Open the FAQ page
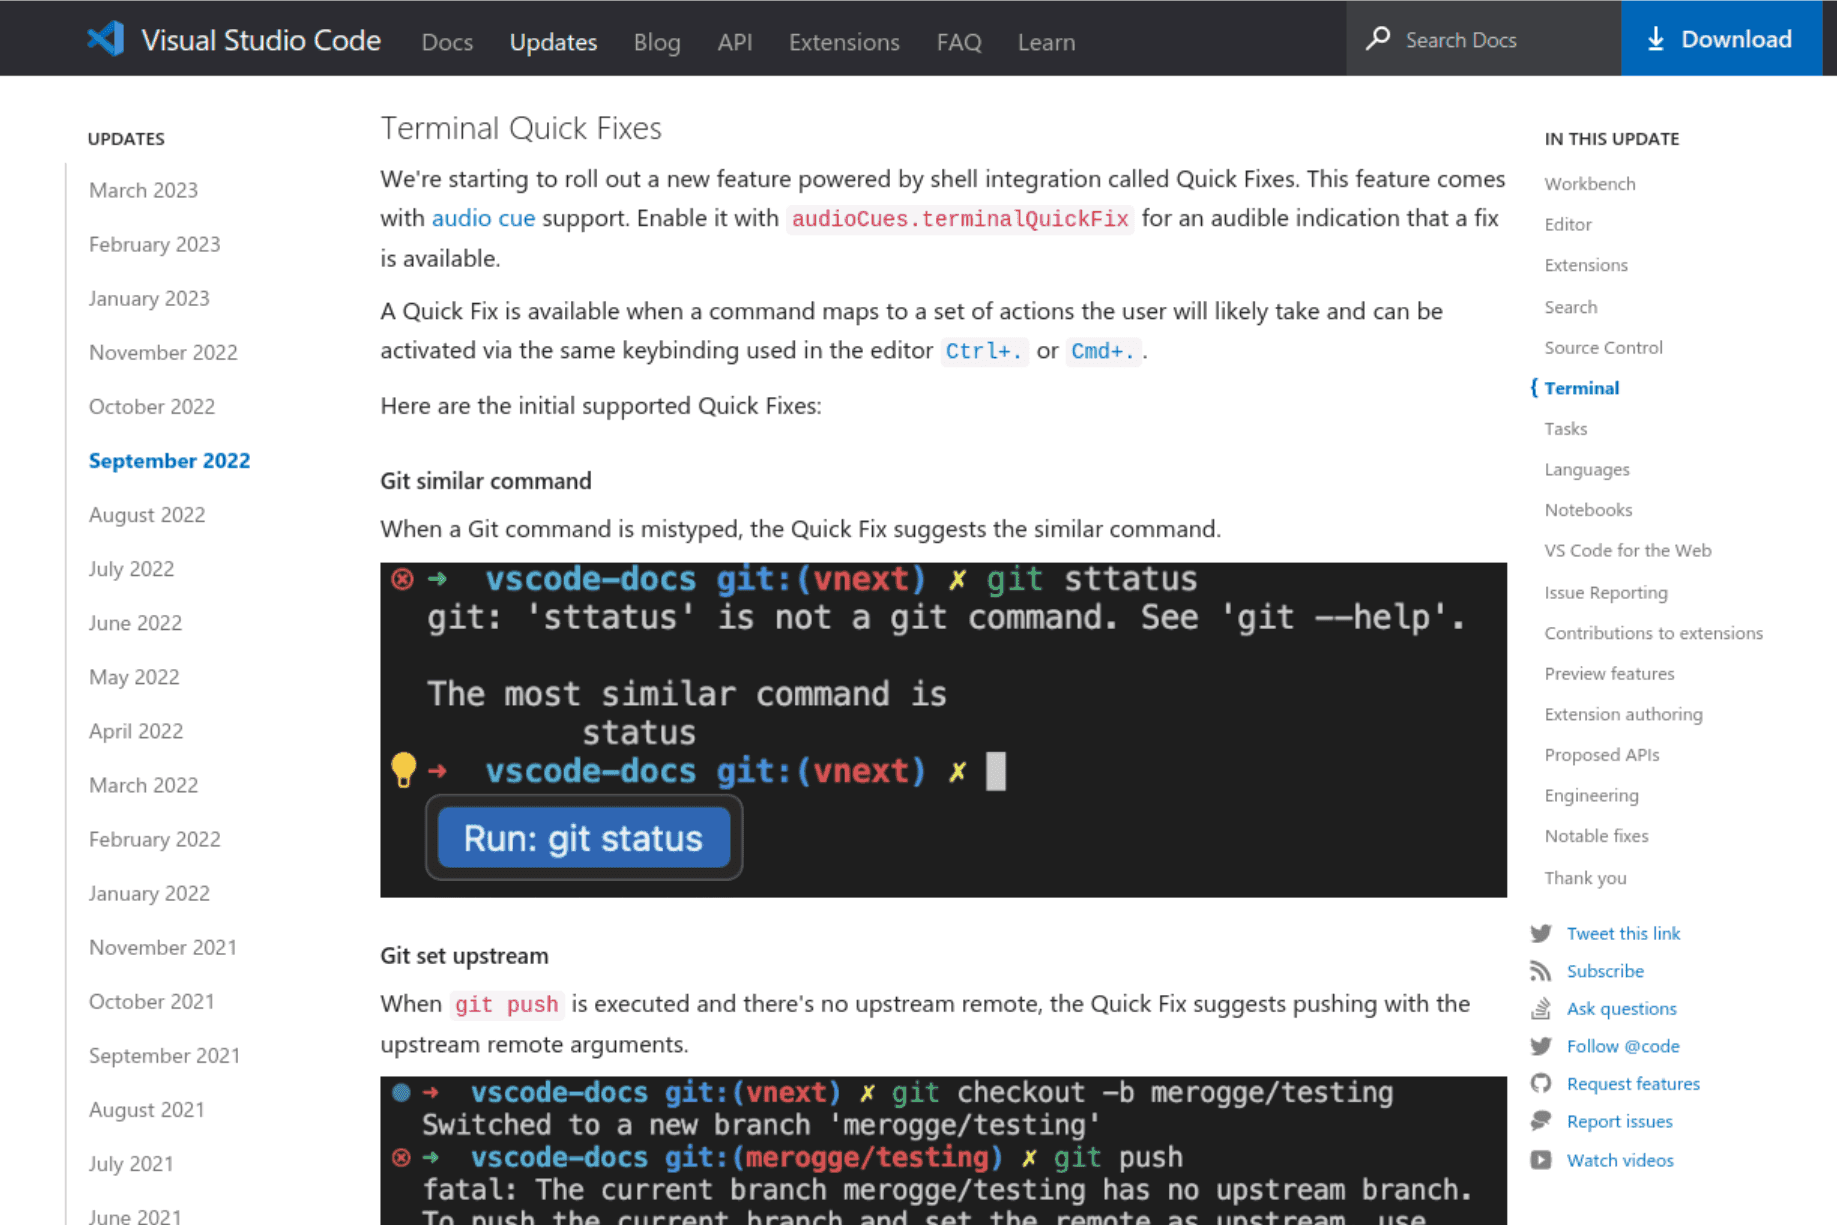Screen dimensions: 1837x1225 (958, 42)
